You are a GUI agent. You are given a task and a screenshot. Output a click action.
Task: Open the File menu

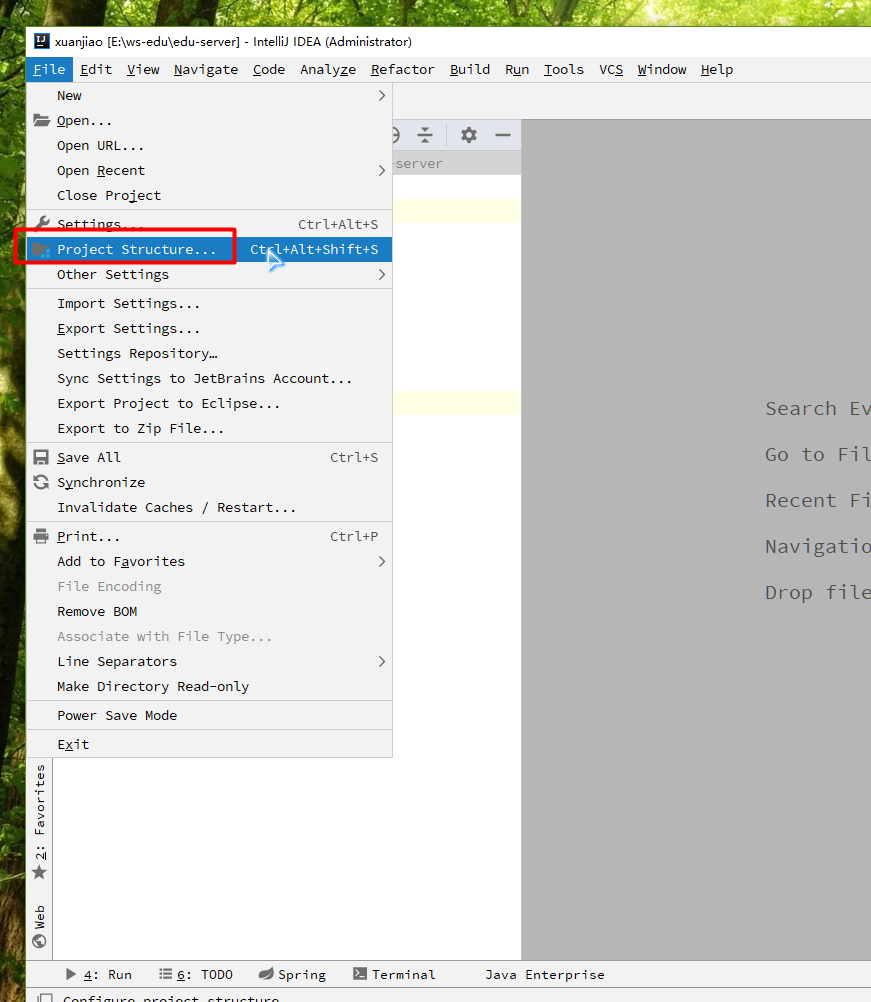49,70
